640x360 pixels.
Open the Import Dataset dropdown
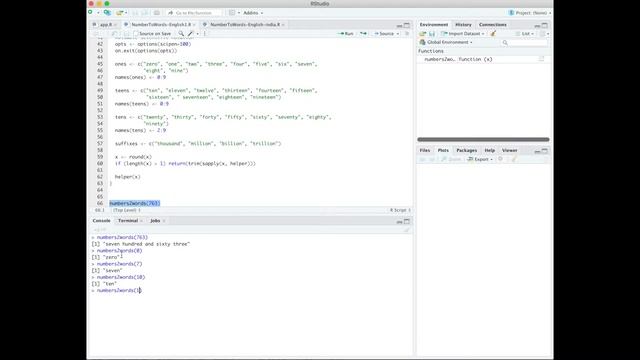[x=463, y=33]
